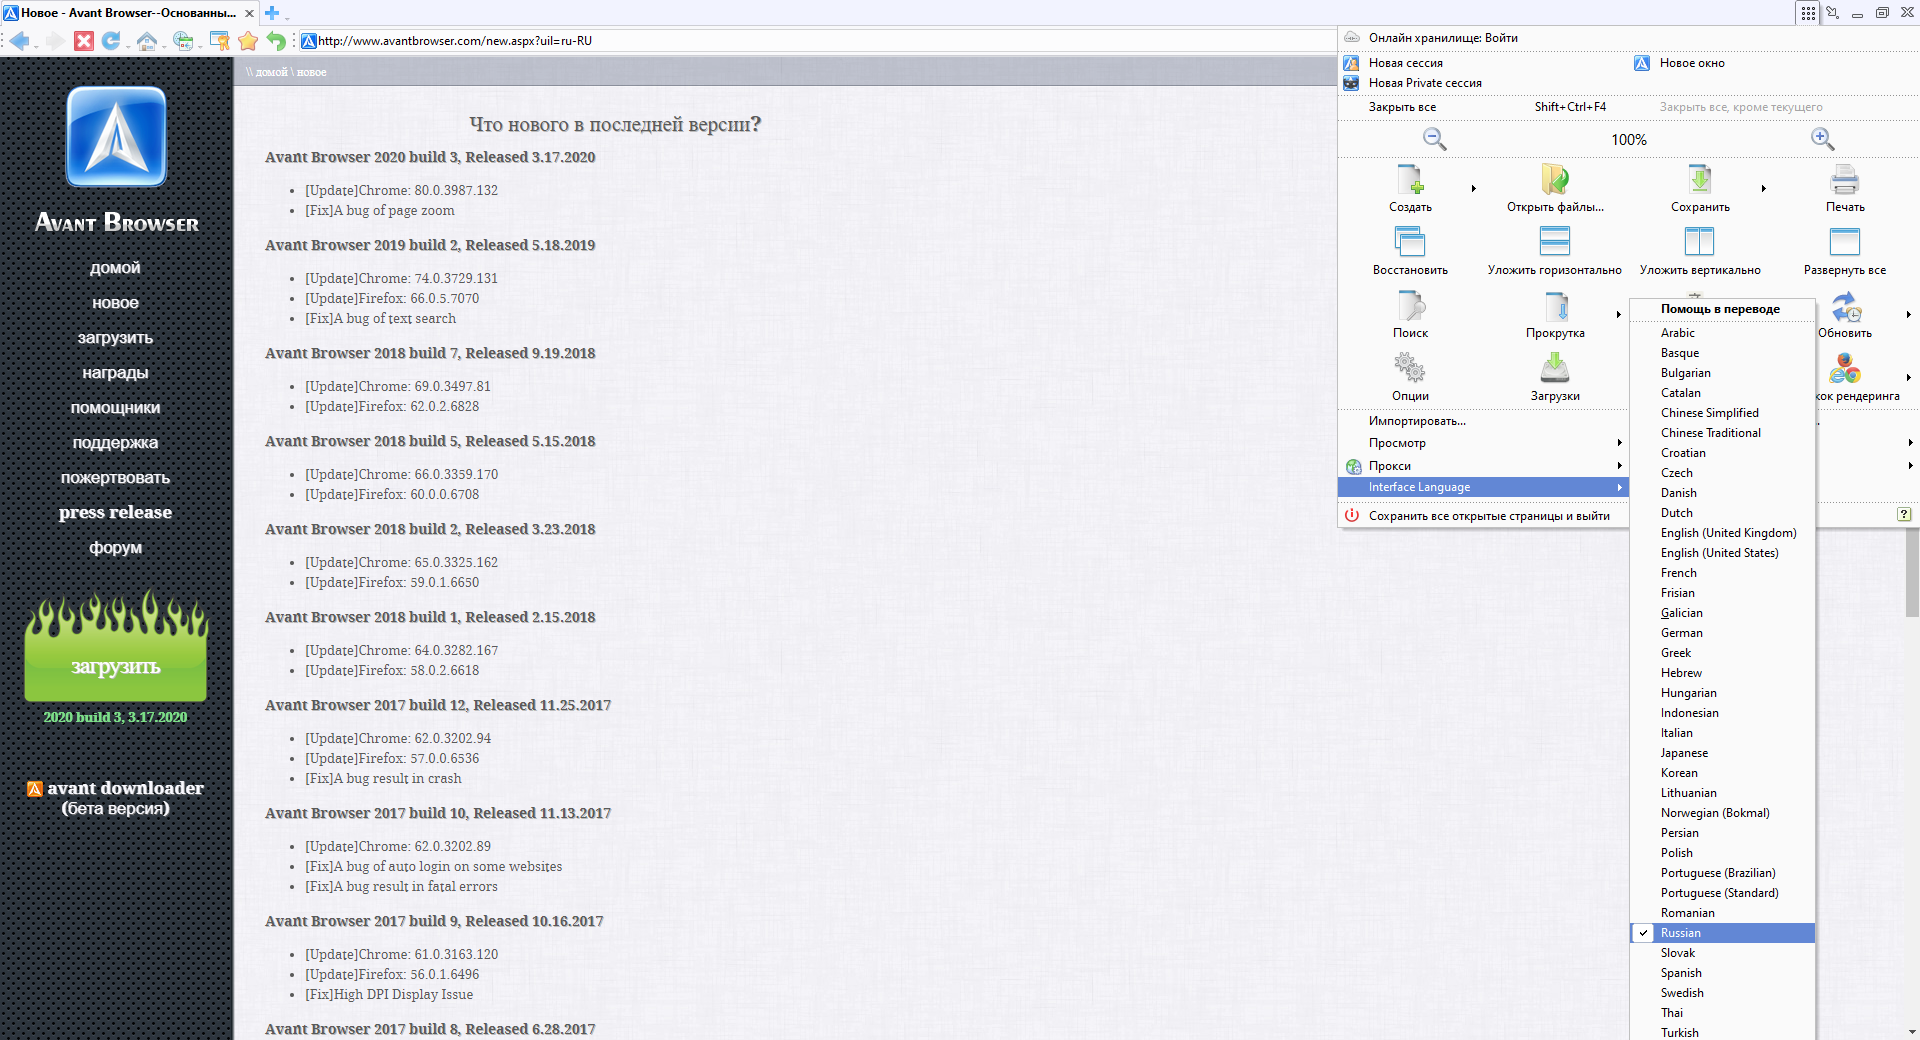Click the Stop loading red X icon
1920x1040 pixels.
pyautogui.click(x=84, y=41)
